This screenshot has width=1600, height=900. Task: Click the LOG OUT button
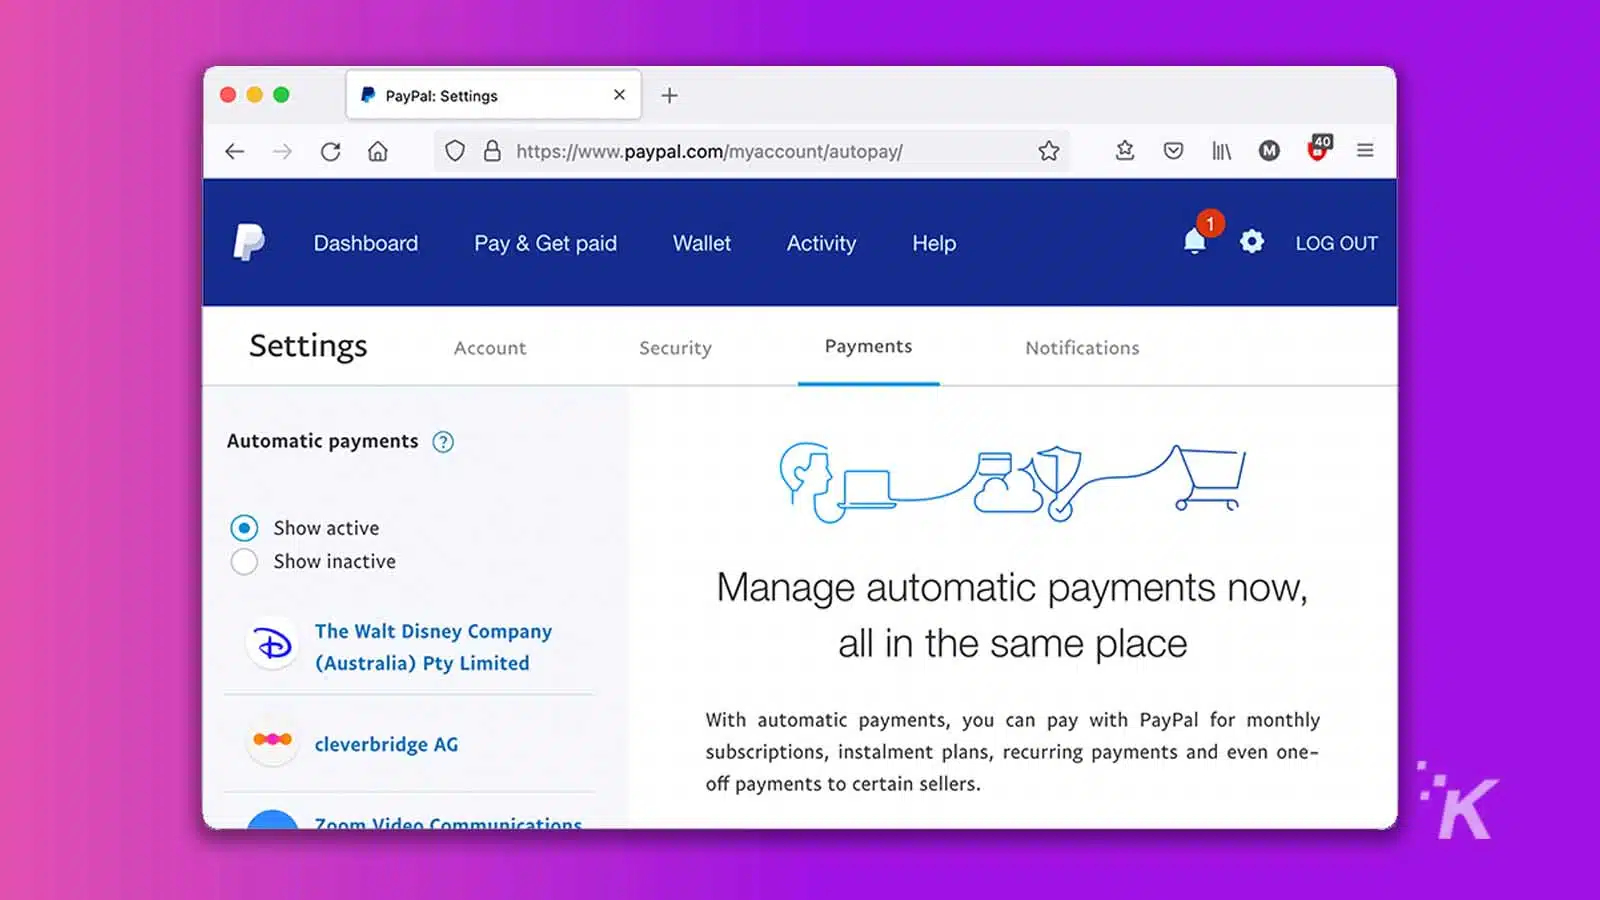pyautogui.click(x=1336, y=242)
